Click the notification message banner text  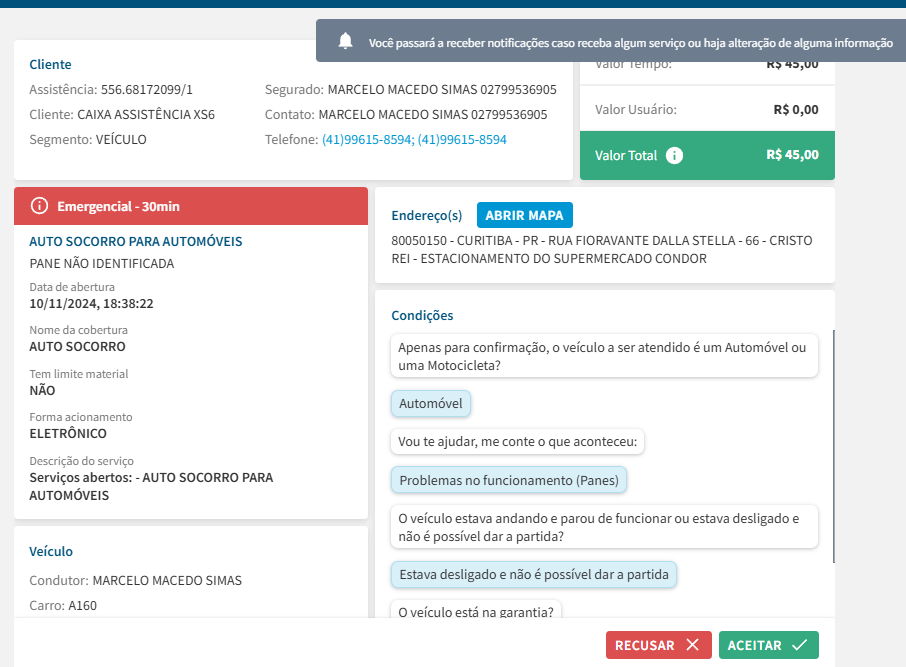tap(630, 43)
